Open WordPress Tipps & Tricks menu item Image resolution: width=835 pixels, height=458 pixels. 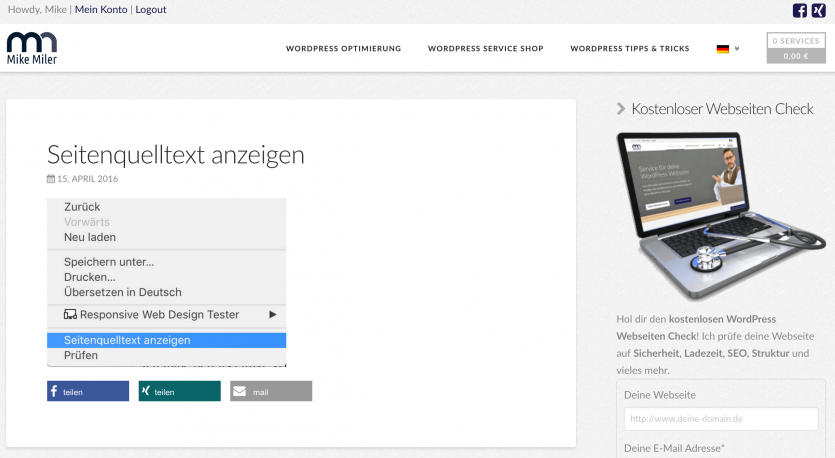(x=630, y=48)
